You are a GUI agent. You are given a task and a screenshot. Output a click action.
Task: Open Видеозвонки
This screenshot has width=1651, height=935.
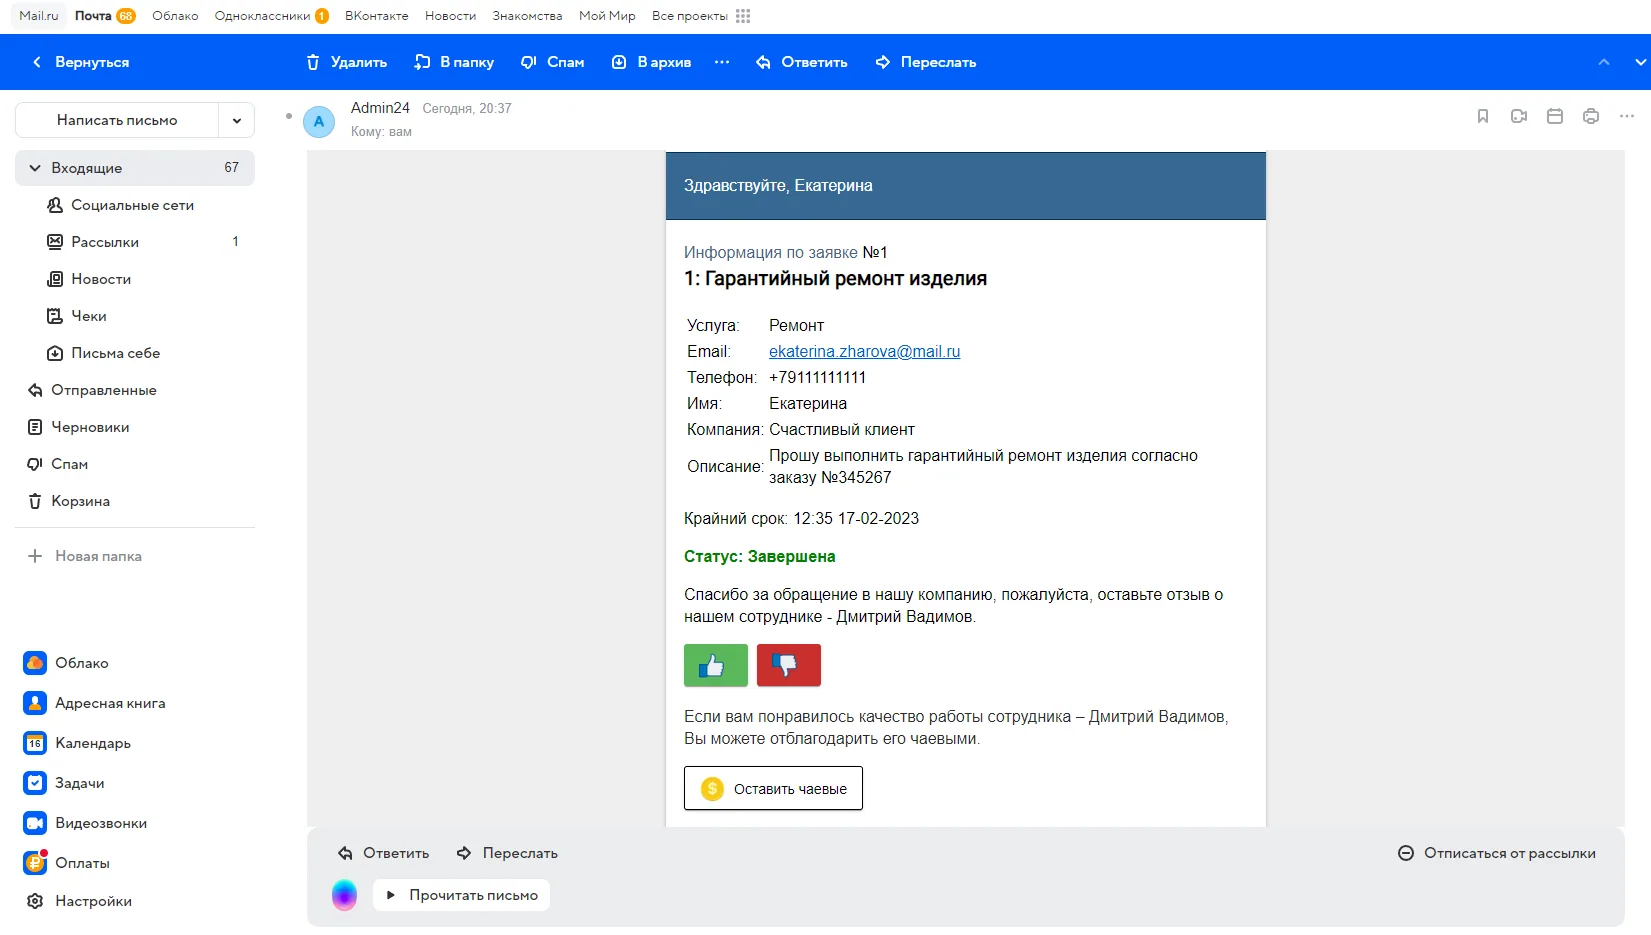pos(85,823)
